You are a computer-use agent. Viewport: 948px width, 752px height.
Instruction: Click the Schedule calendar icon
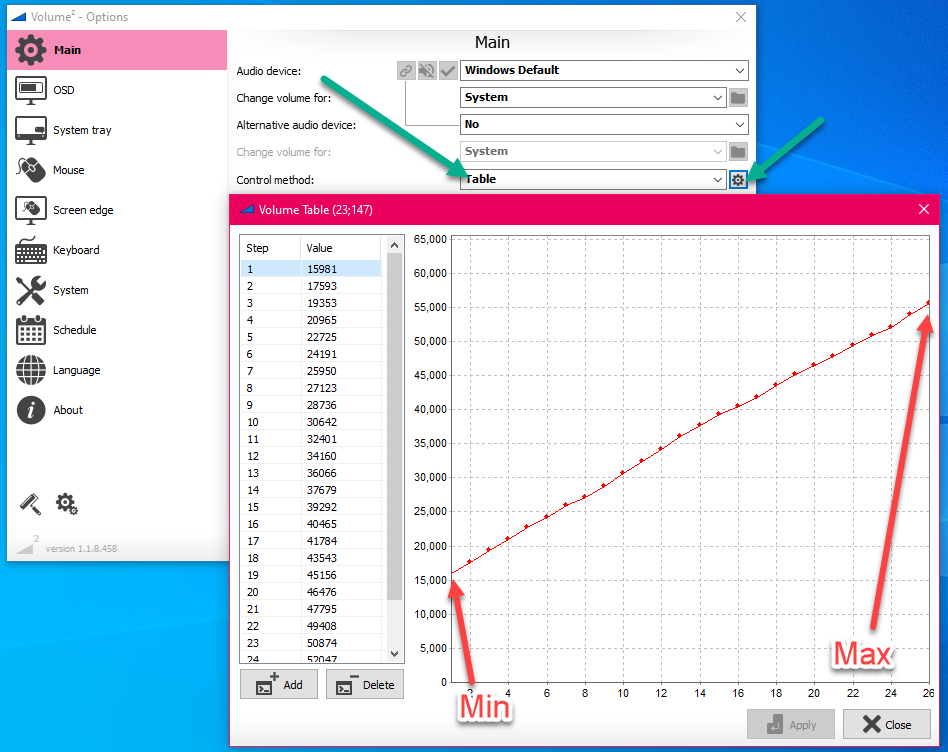(30, 330)
